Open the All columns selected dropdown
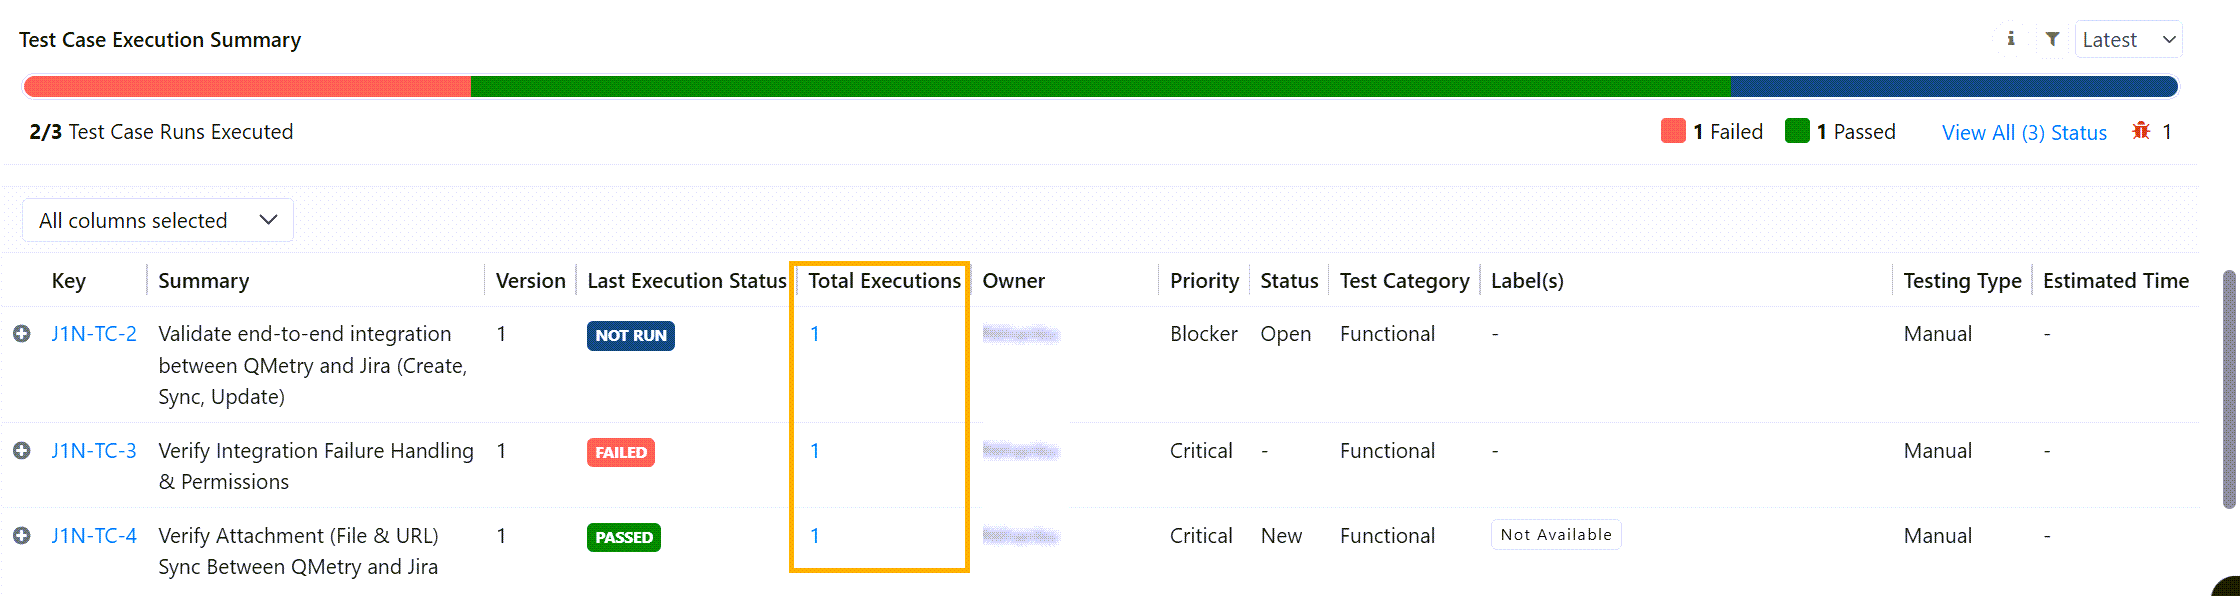The width and height of the screenshot is (2240, 596). 158,220
